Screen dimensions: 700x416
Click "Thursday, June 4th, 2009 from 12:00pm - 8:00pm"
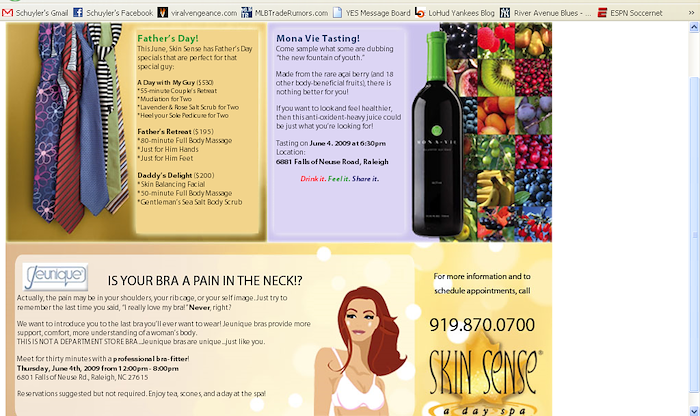(98, 368)
